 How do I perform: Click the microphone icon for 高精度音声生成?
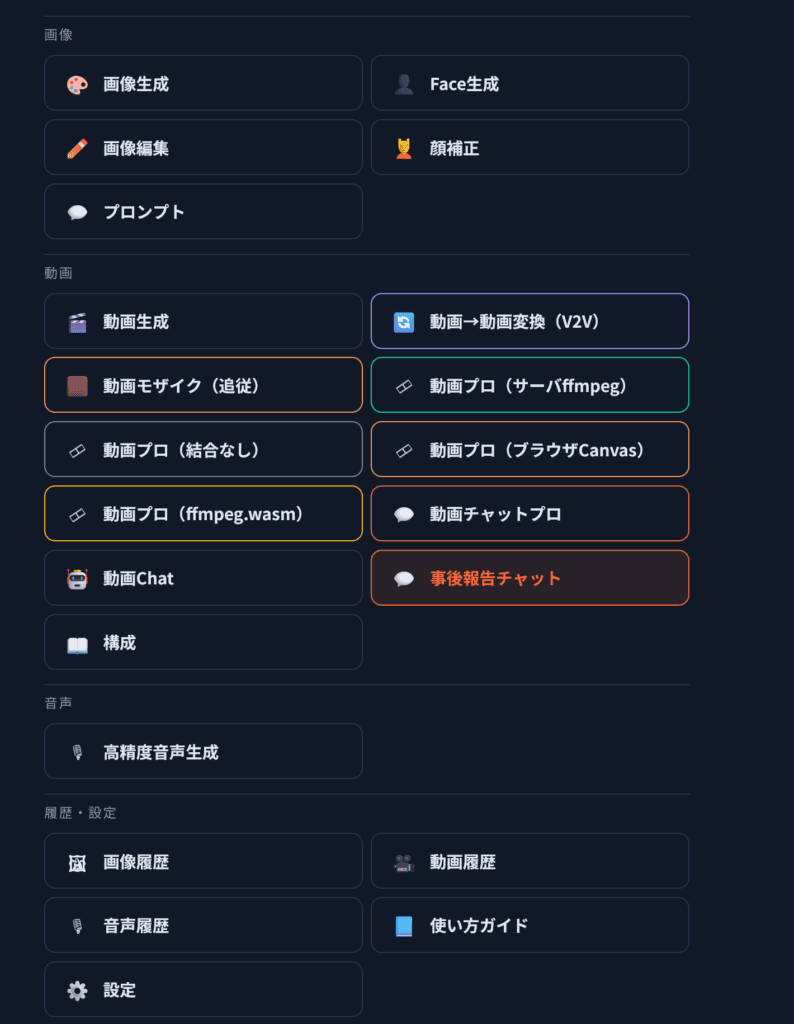point(77,752)
